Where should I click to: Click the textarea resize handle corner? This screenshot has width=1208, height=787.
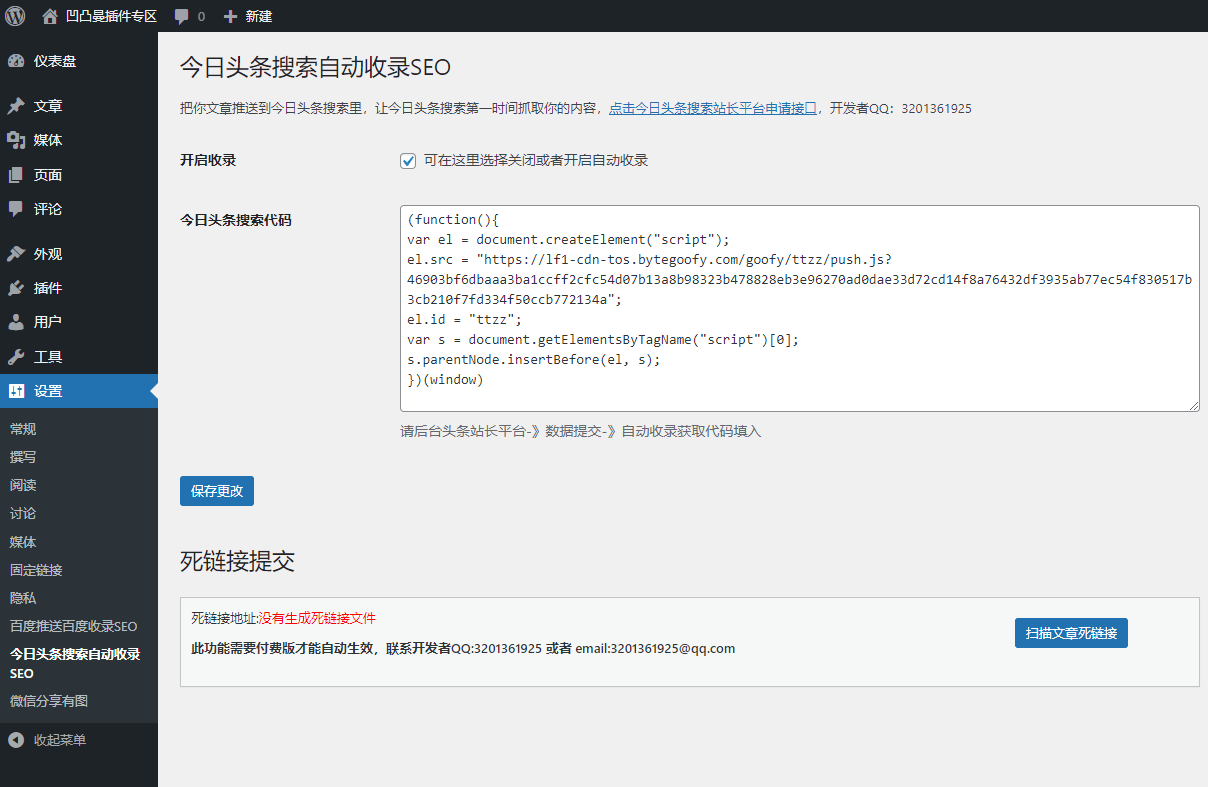coord(1193,405)
